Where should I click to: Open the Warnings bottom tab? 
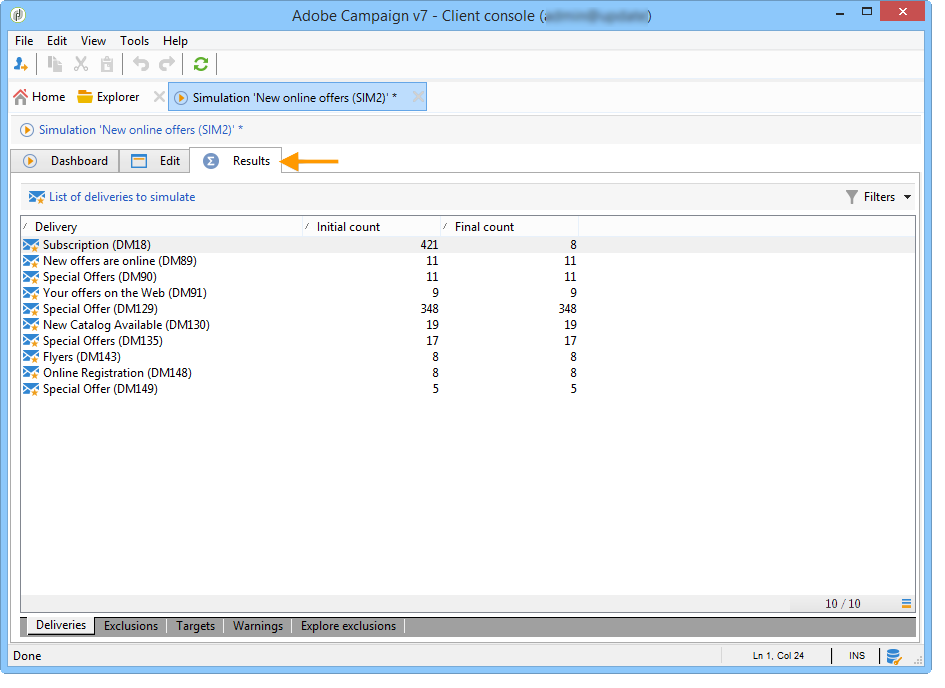tap(258, 627)
